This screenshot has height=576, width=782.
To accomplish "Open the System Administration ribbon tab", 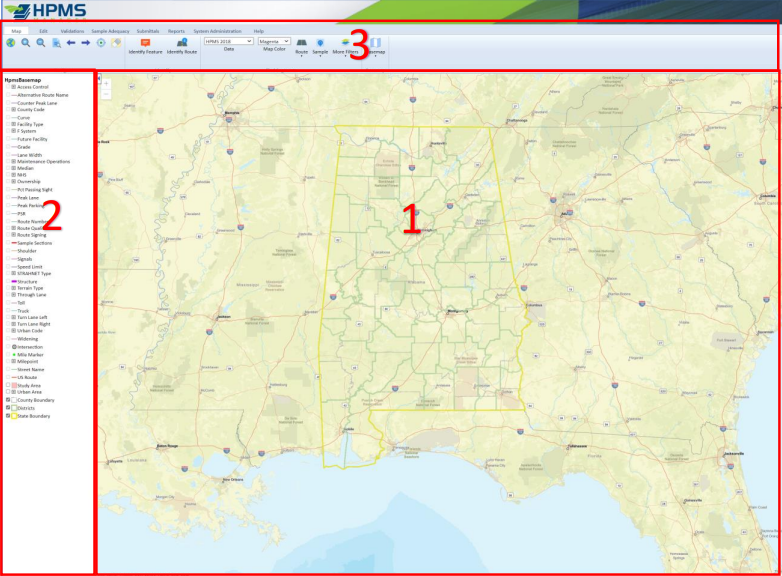I will click(217, 31).
